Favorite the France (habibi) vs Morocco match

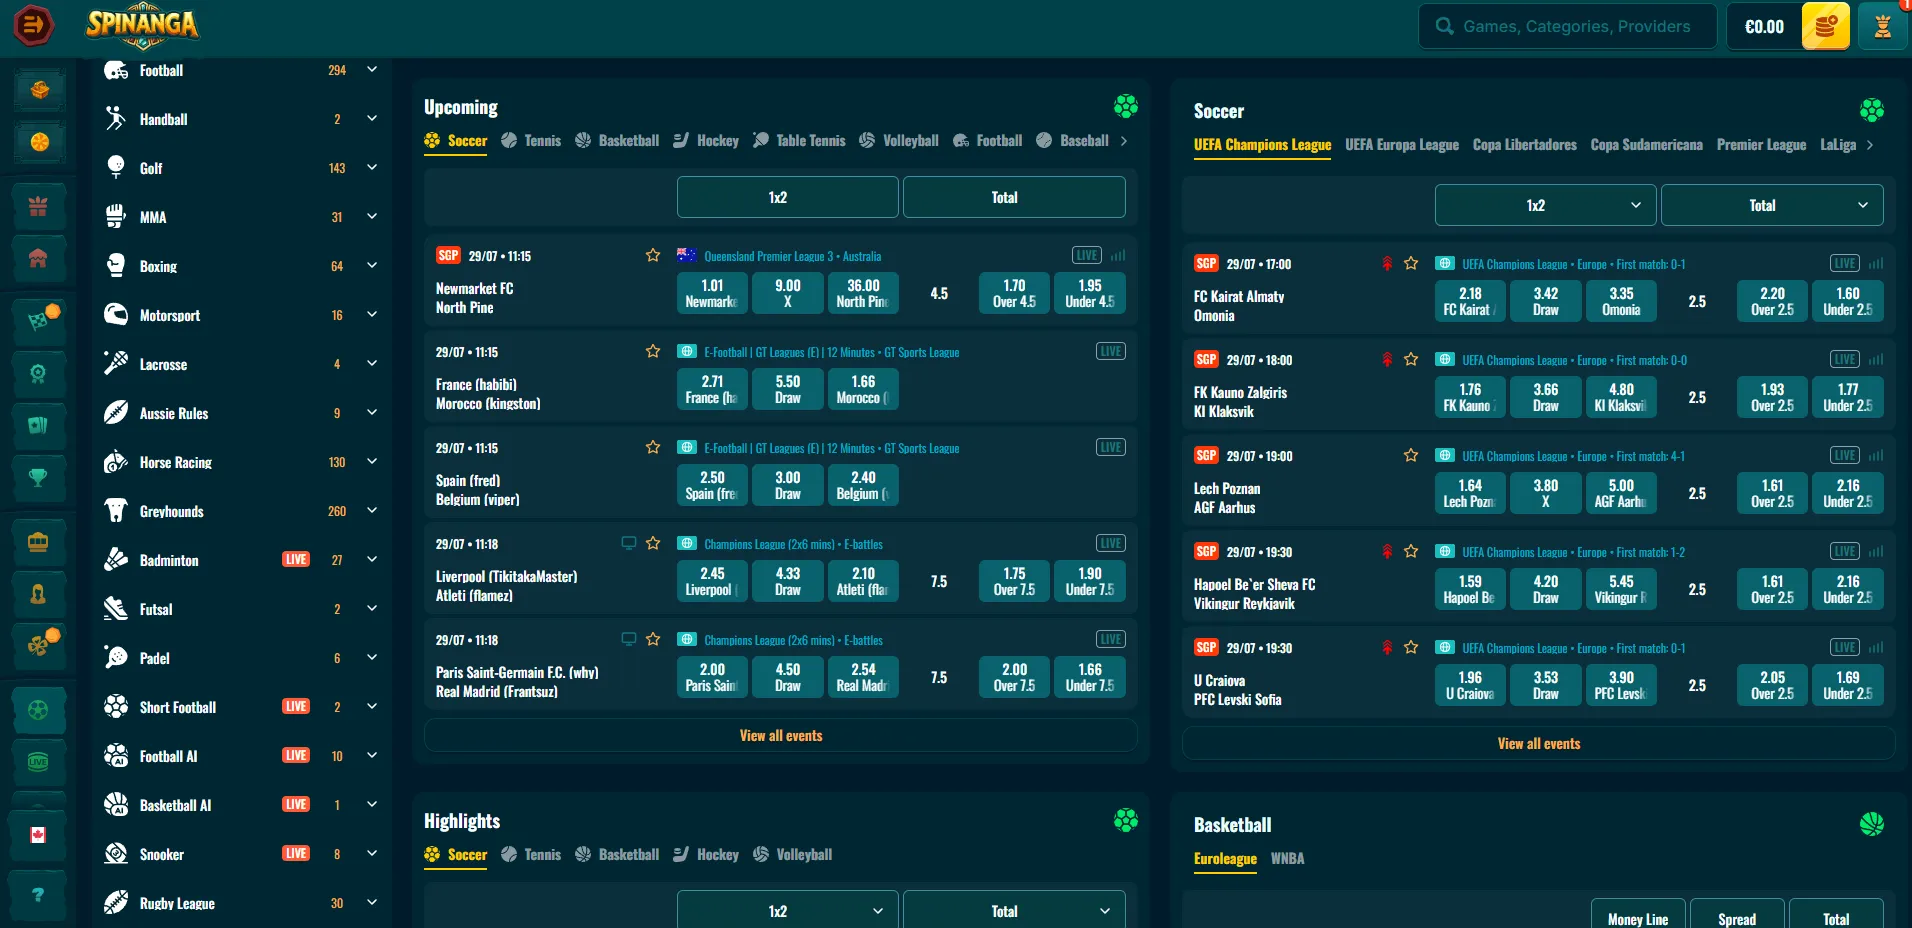(x=653, y=352)
